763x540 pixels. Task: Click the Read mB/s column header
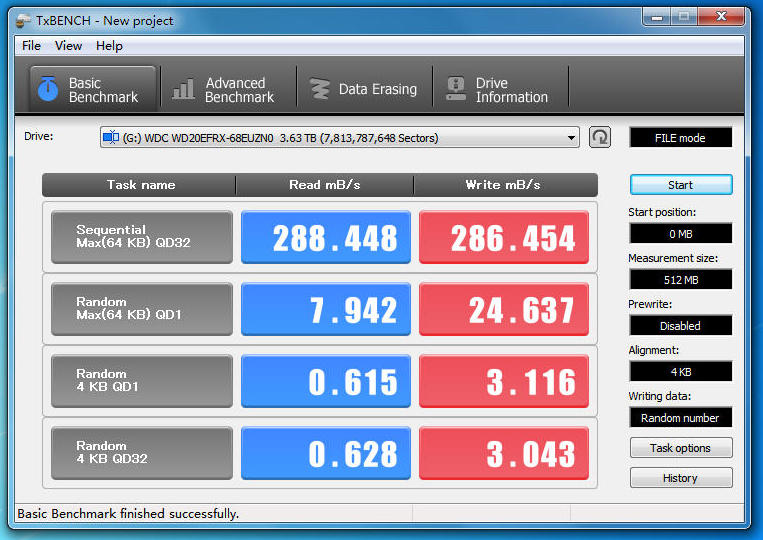[x=325, y=185]
